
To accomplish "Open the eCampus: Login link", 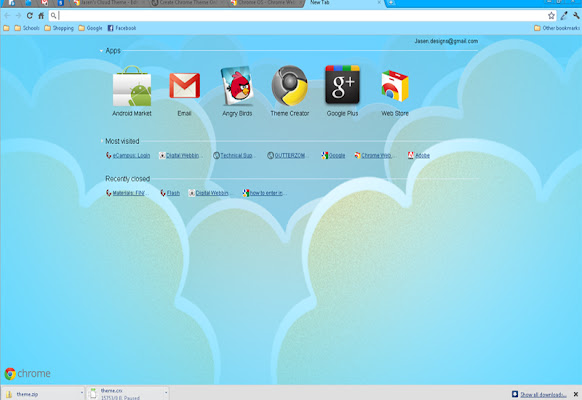I will (128, 155).
